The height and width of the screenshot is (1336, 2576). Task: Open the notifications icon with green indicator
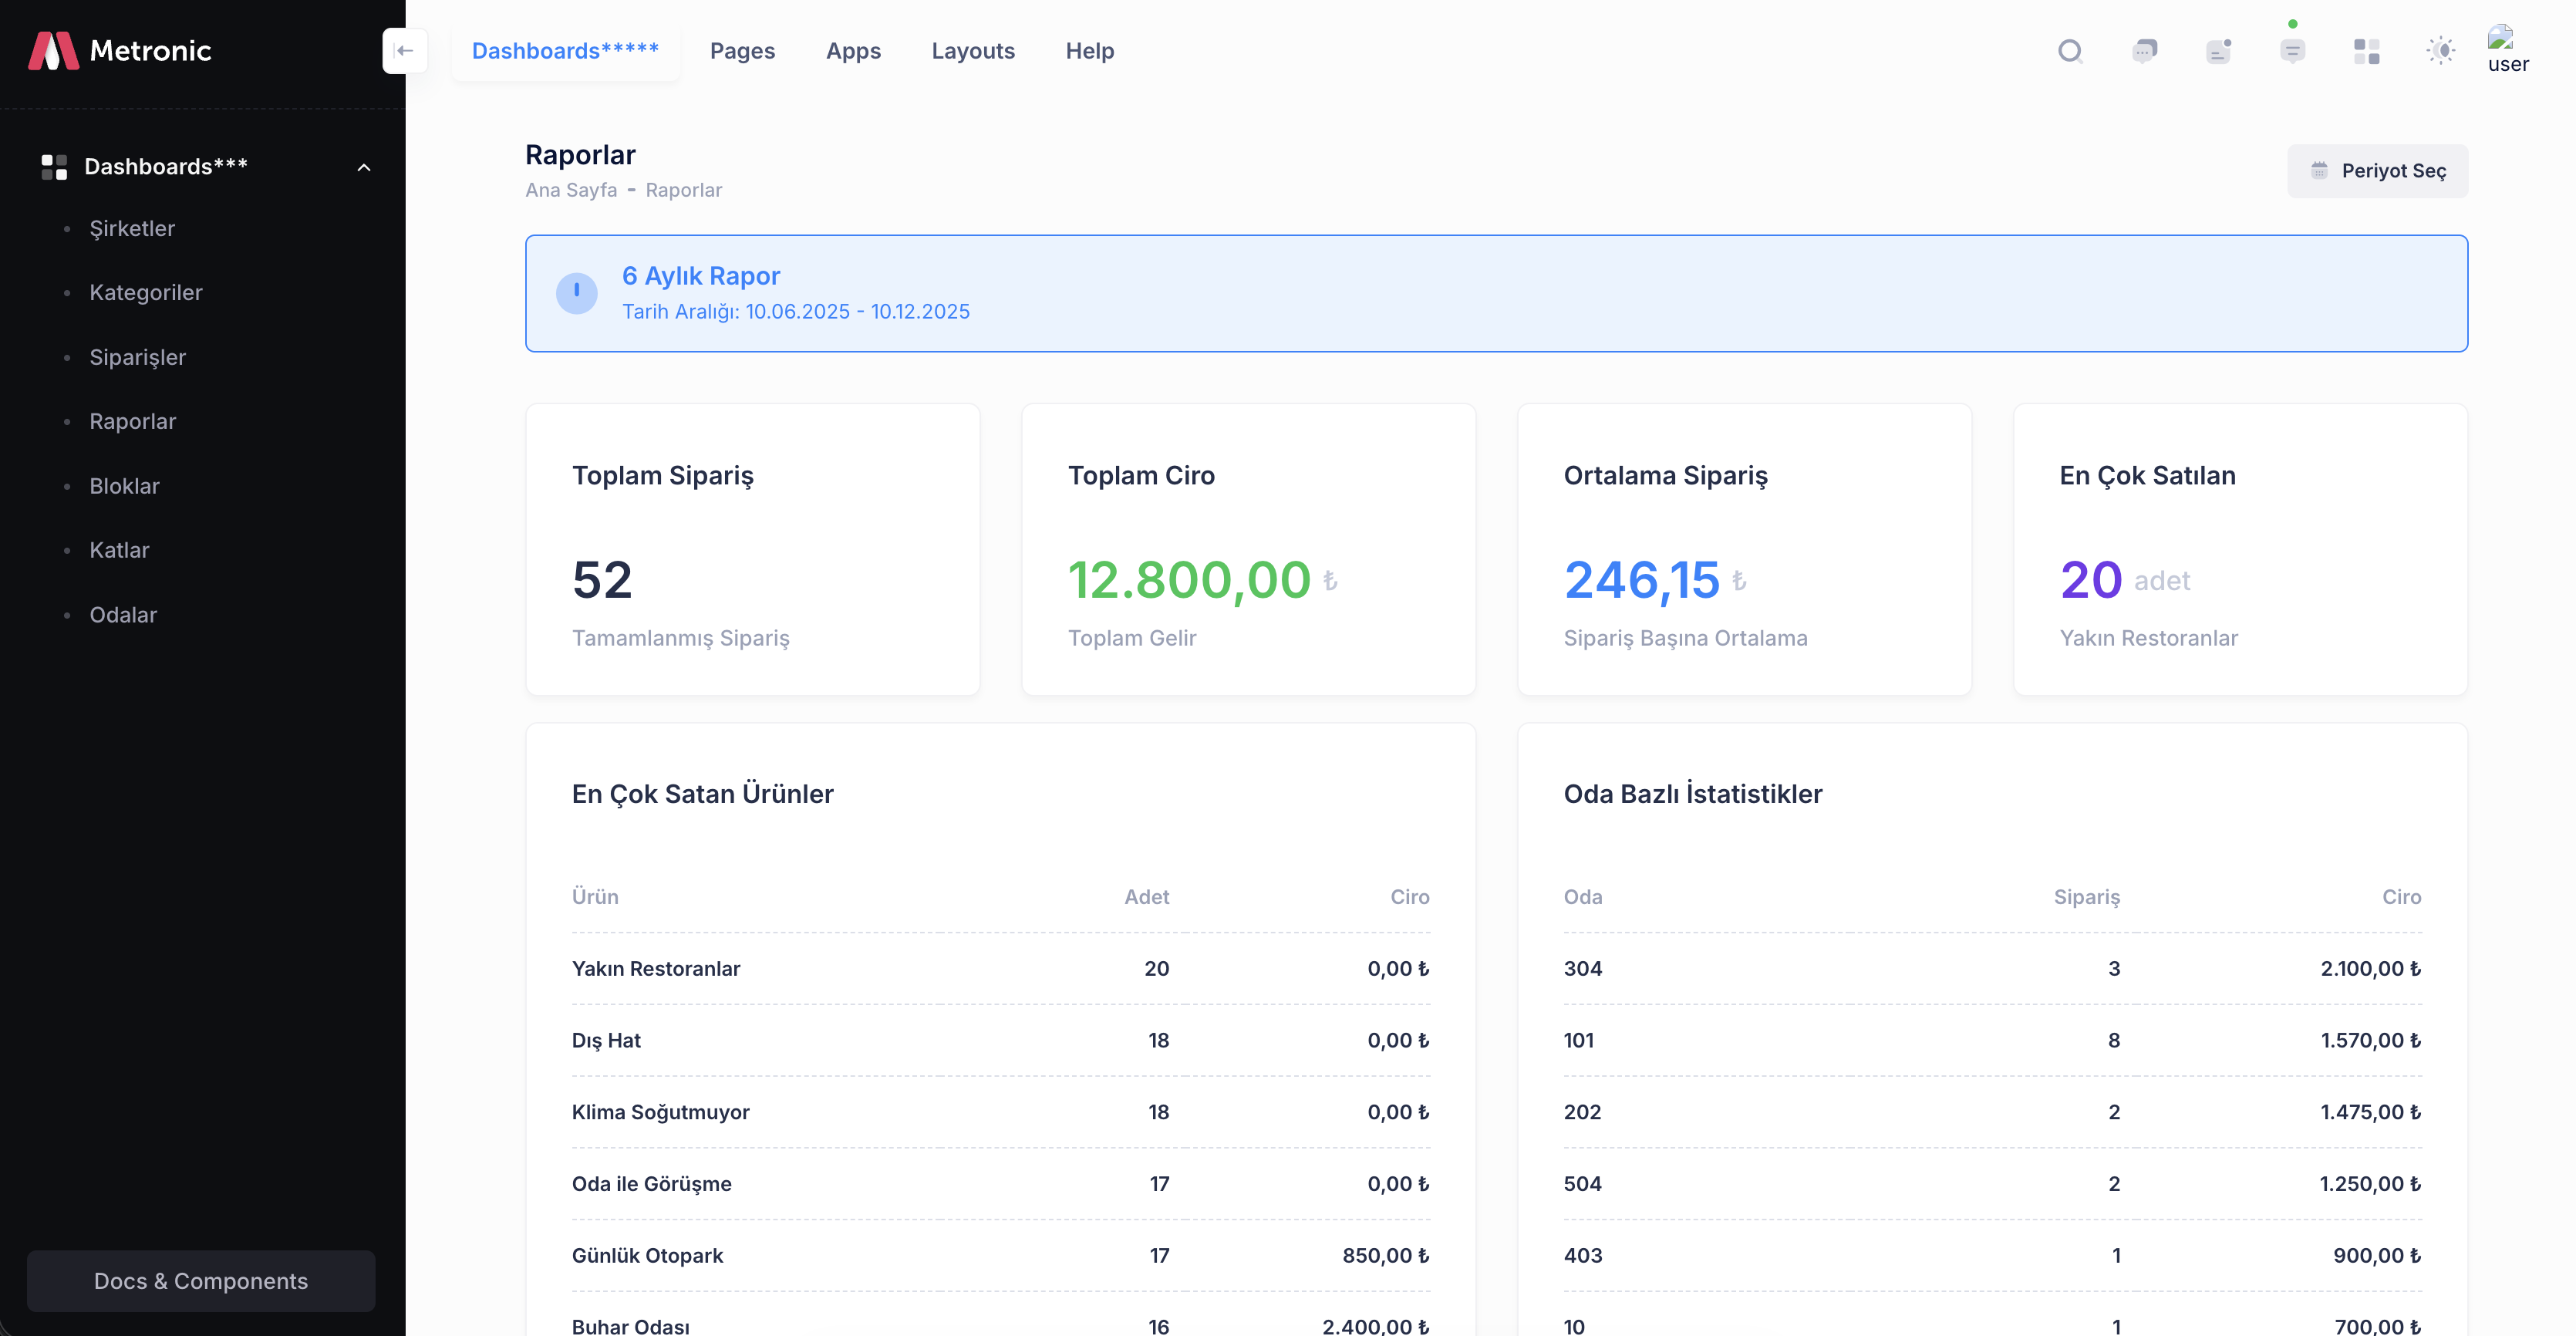click(2292, 51)
